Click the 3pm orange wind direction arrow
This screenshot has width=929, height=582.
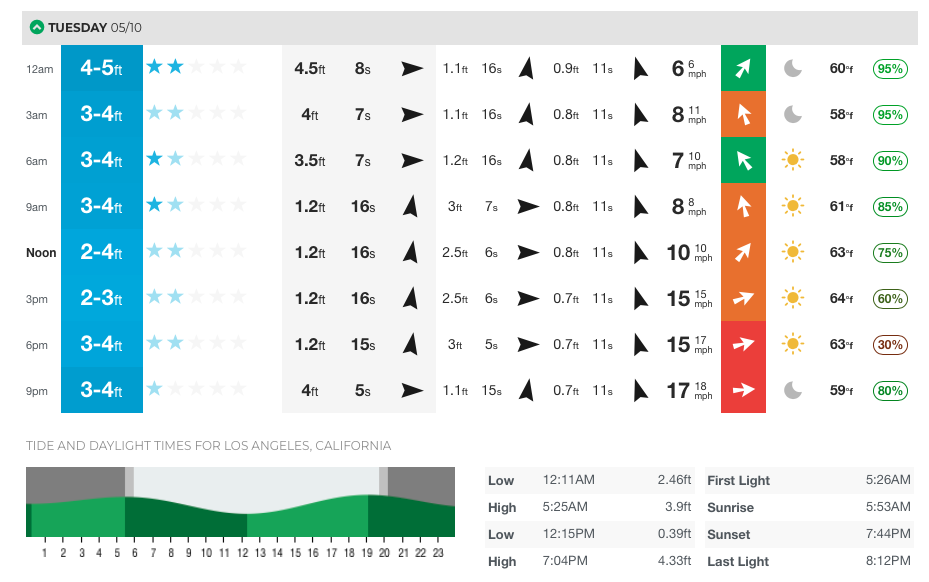[742, 298]
